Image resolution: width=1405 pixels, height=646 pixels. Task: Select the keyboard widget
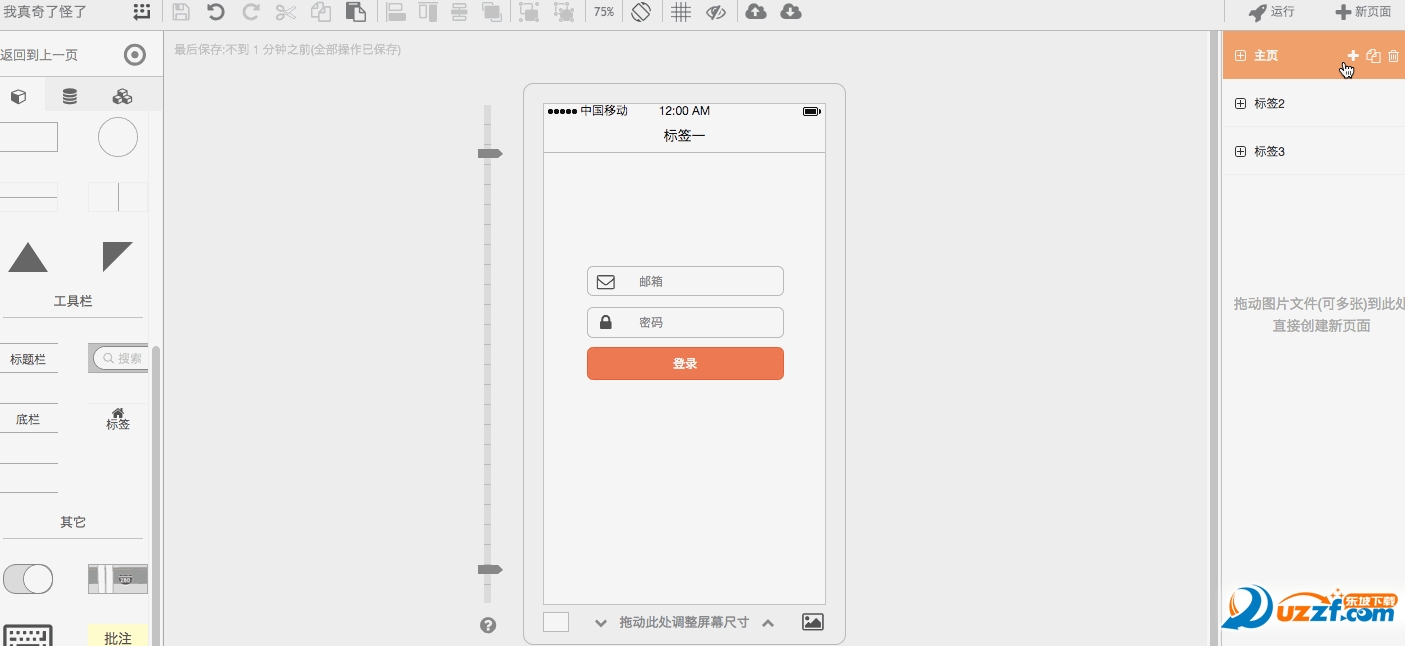pos(28,636)
